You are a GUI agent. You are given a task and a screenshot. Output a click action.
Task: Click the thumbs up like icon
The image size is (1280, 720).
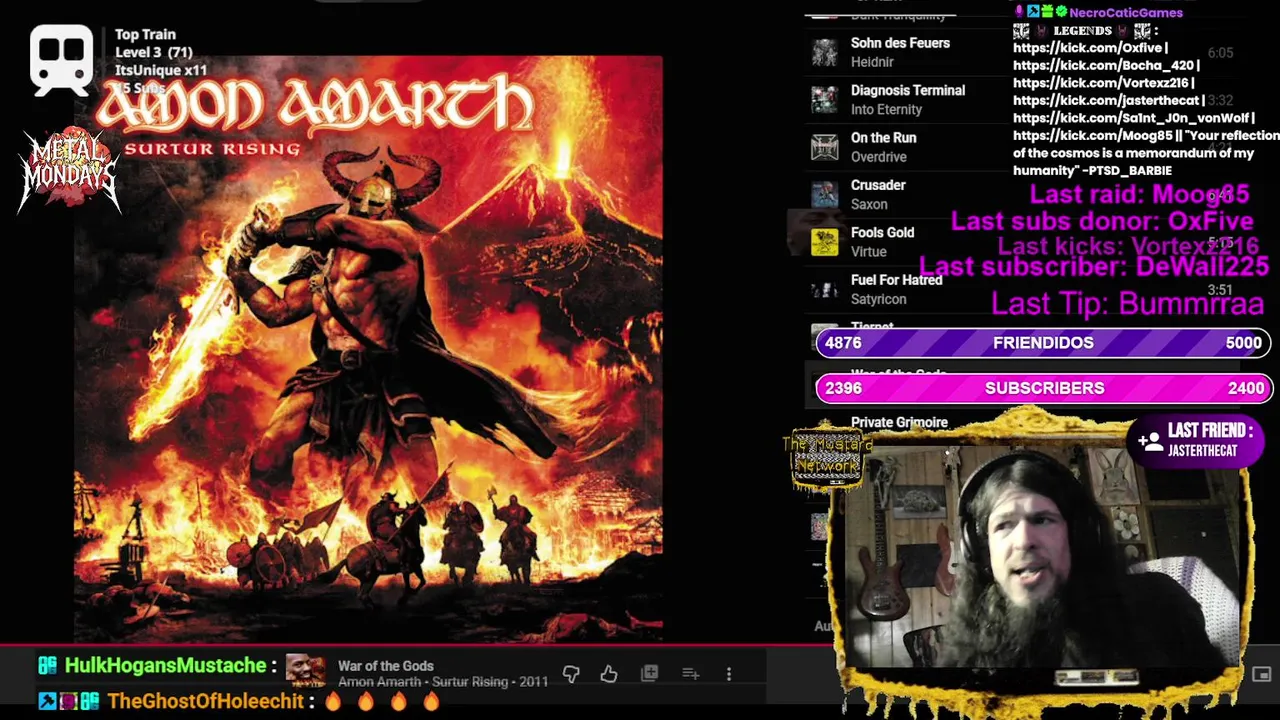click(609, 674)
